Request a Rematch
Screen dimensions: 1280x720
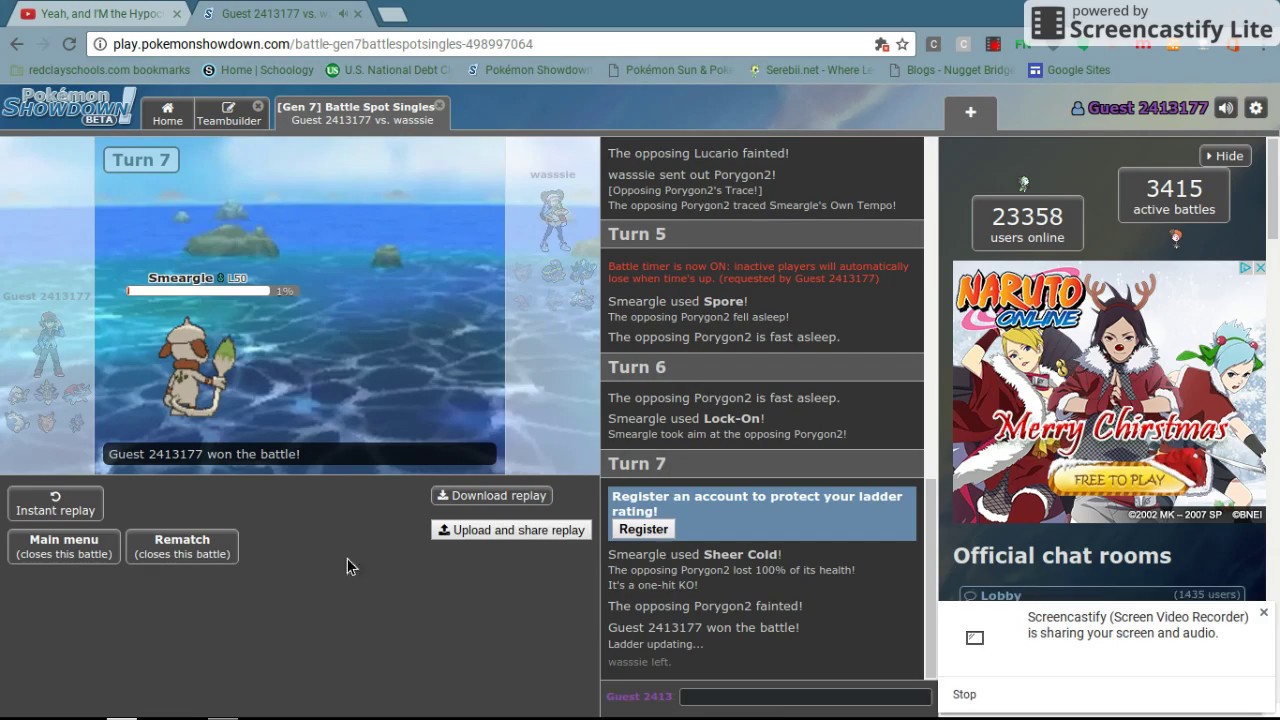[182, 546]
